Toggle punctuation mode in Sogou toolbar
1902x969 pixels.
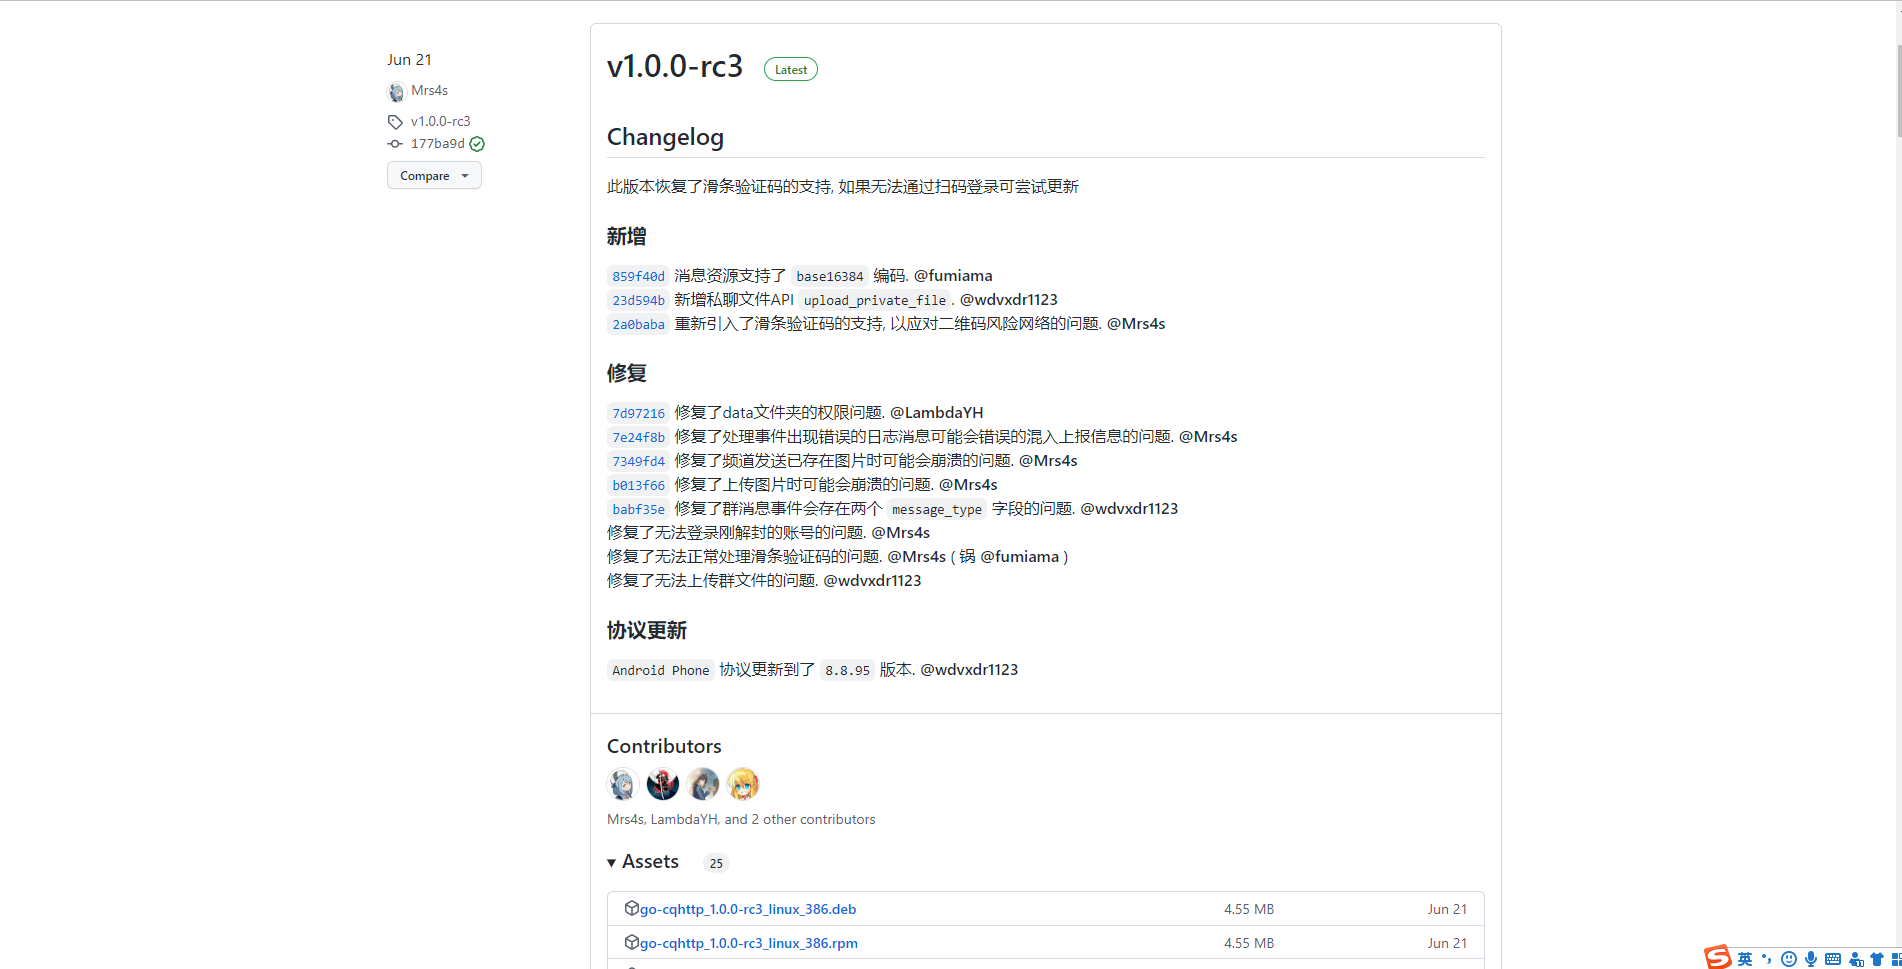click(1765, 958)
